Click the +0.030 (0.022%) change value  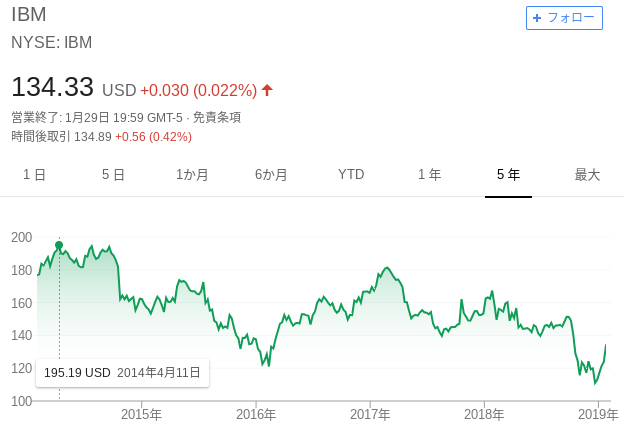pos(199,90)
